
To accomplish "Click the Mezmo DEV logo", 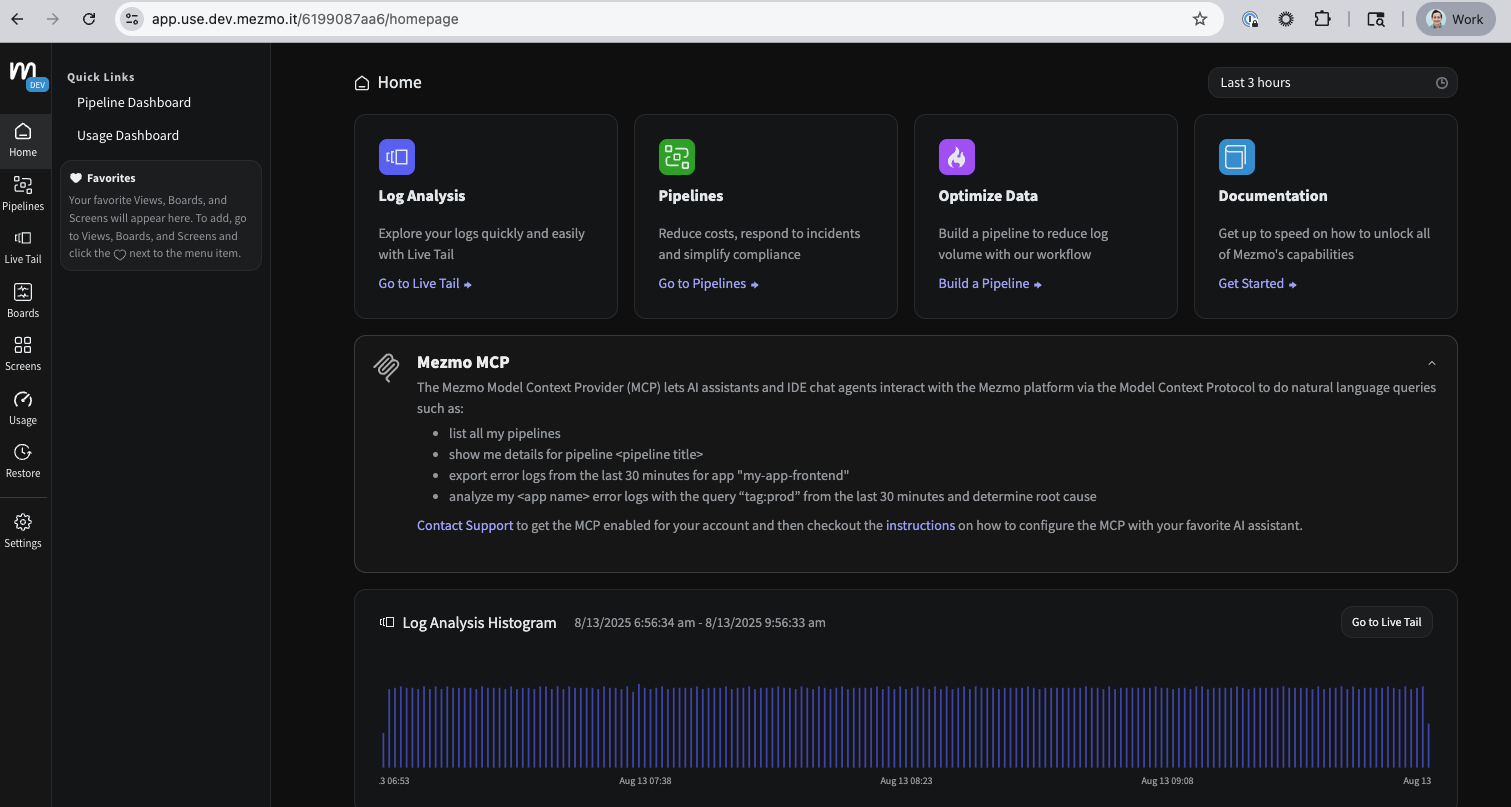I will [x=27, y=75].
